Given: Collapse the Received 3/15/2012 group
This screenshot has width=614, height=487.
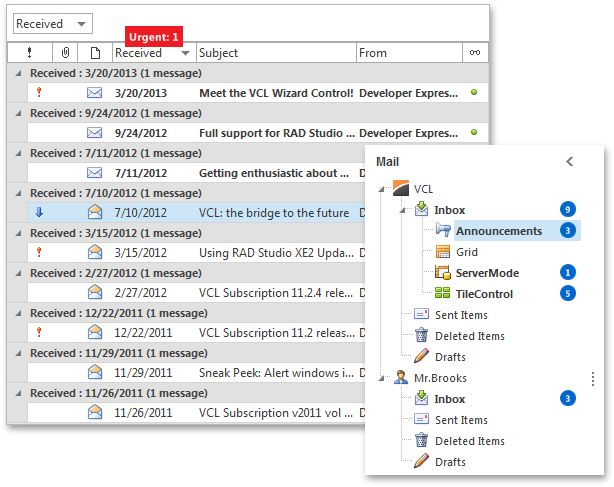Looking at the screenshot, I should (18, 233).
